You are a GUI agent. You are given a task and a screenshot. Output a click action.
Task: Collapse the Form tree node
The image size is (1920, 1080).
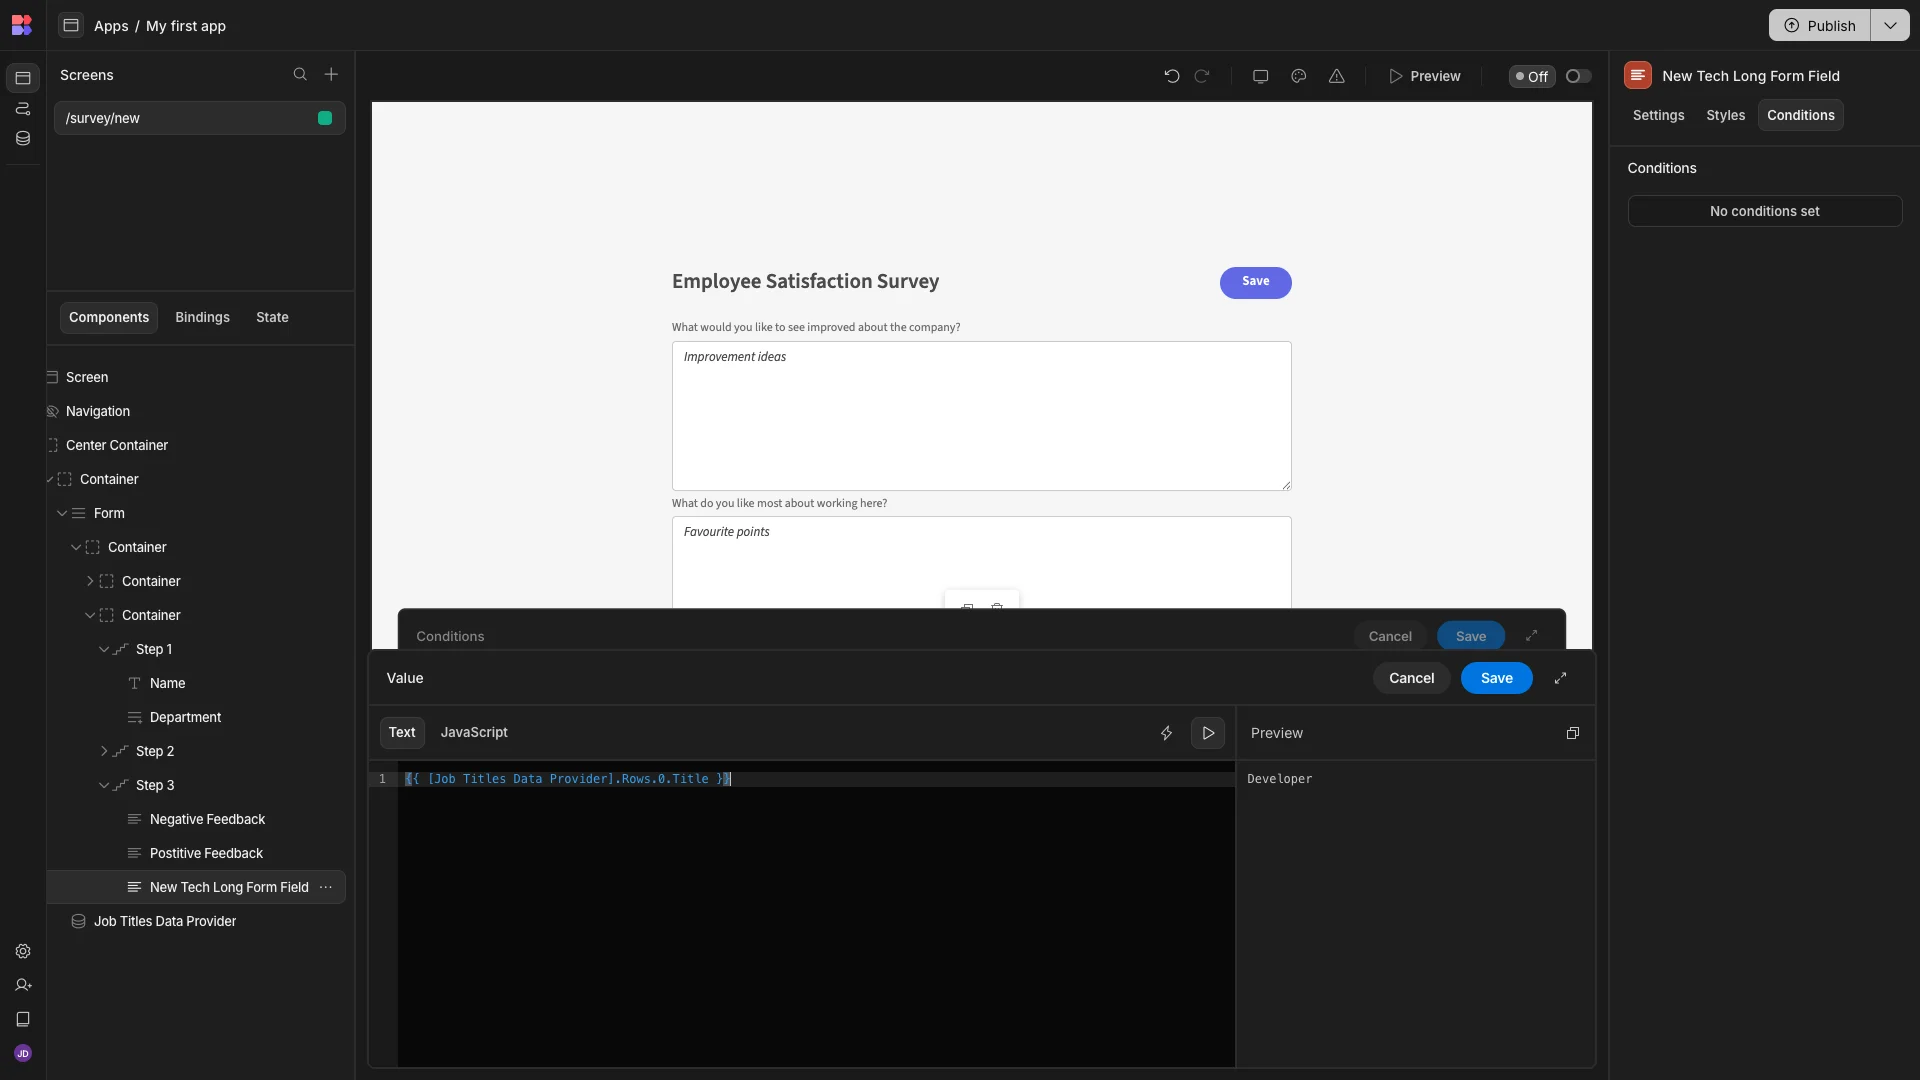[62, 513]
